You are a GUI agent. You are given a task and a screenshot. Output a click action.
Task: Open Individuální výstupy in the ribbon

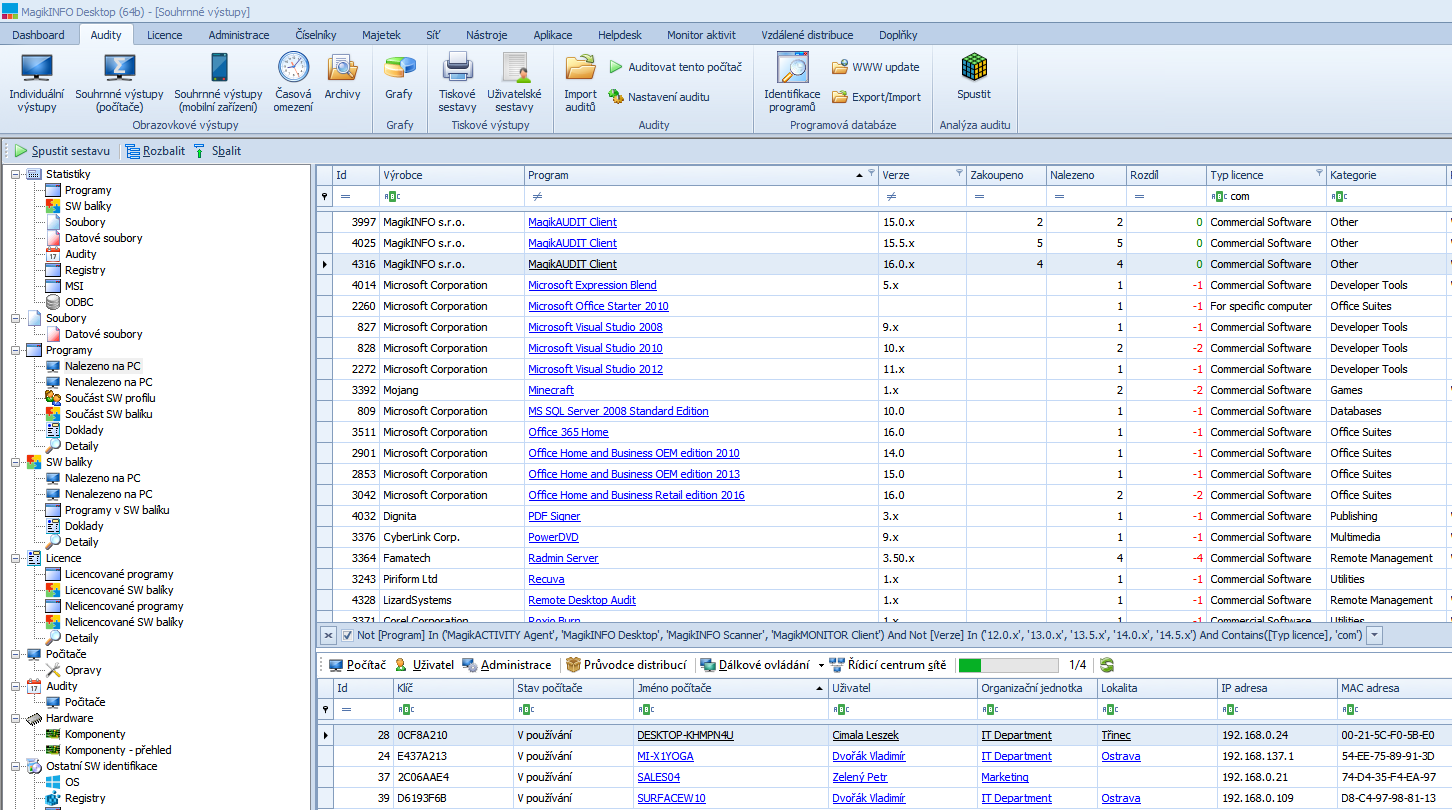point(36,82)
